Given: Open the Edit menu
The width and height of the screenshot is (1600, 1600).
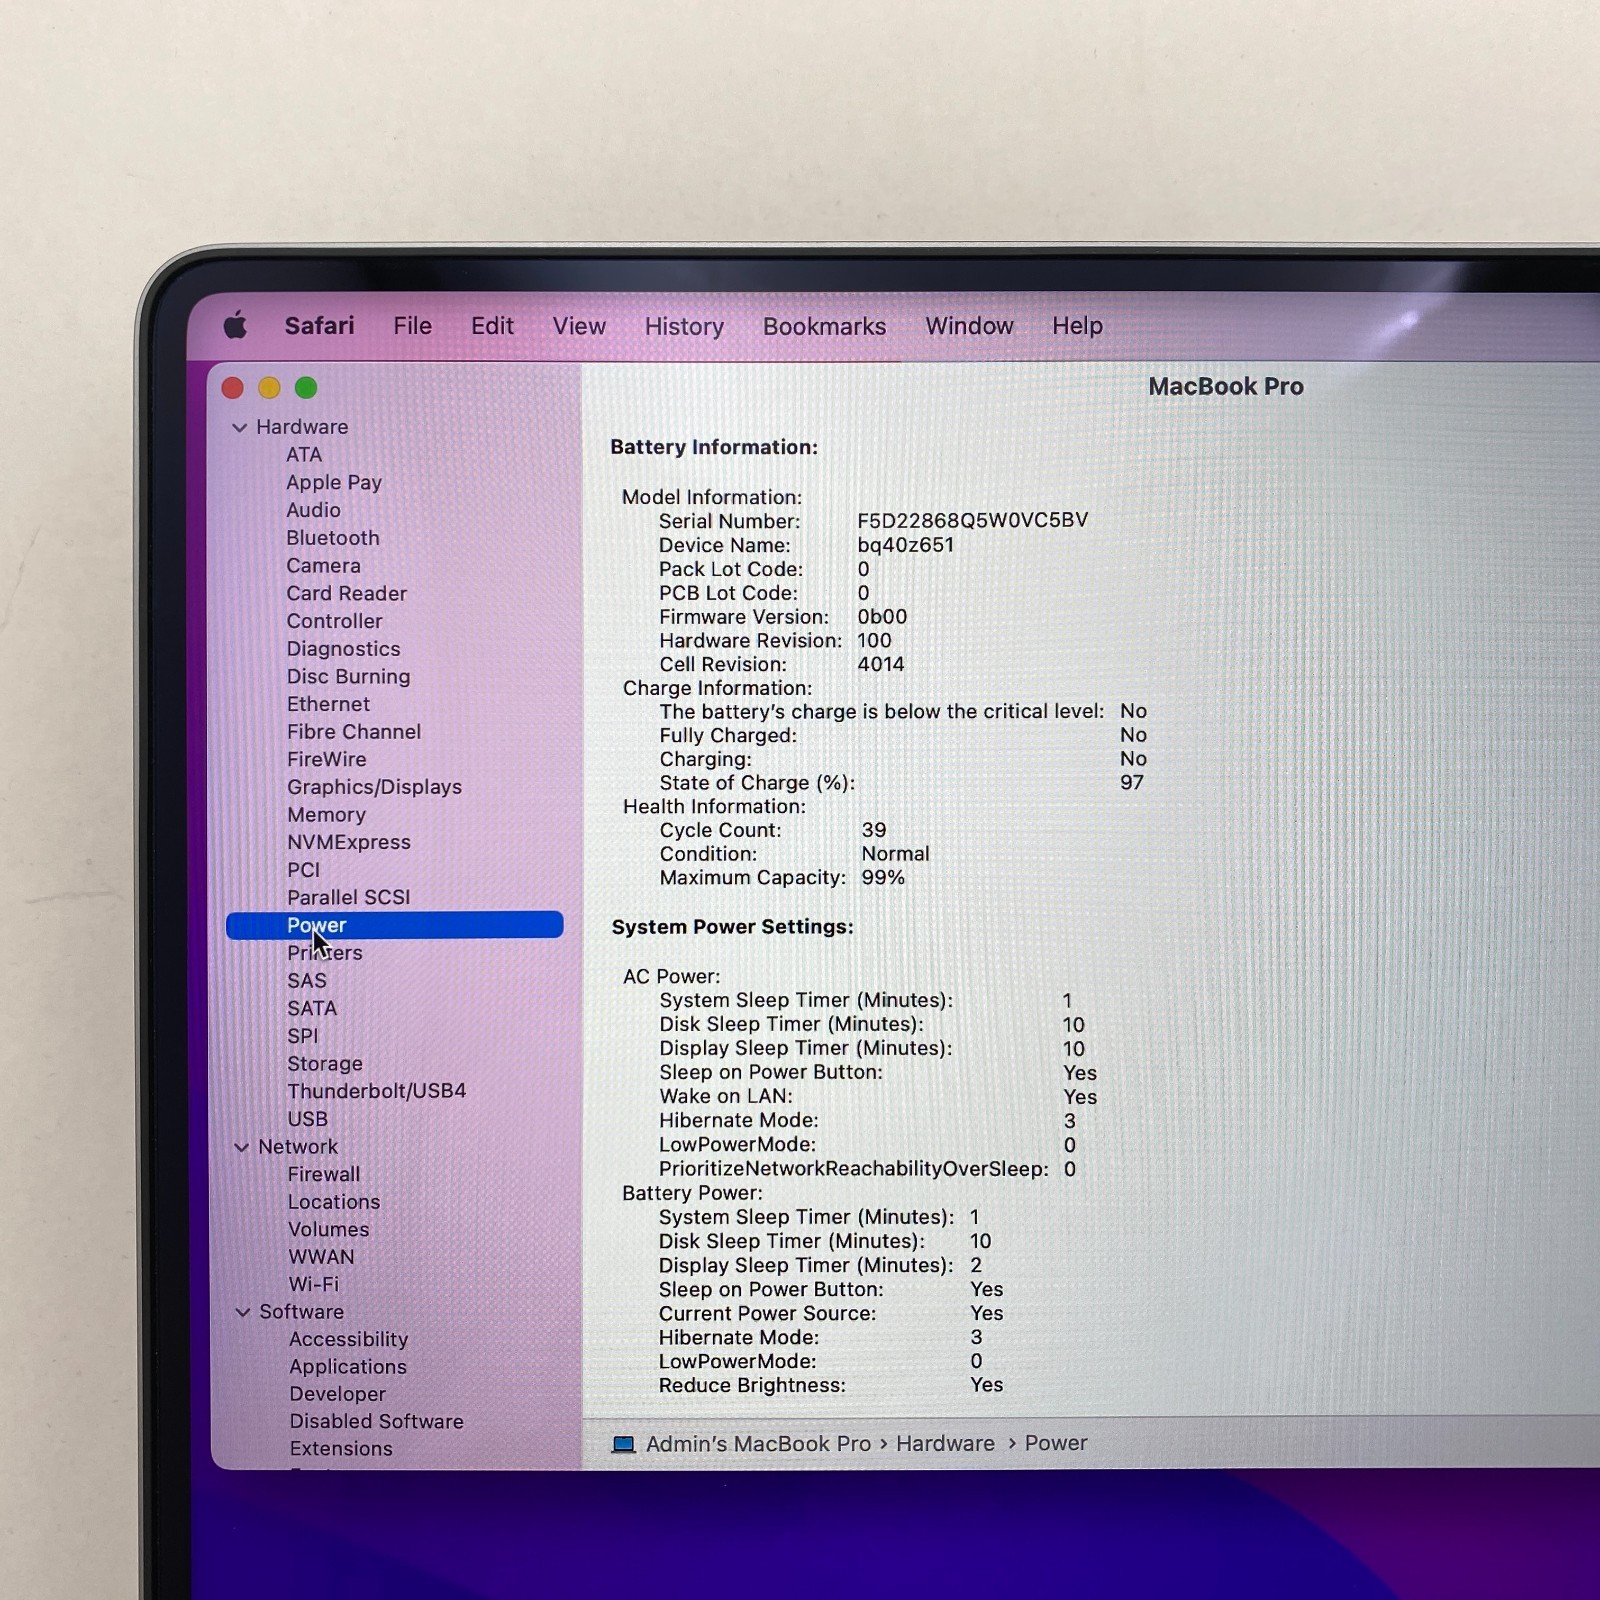Looking at the screenshot, I should point(492,326).
